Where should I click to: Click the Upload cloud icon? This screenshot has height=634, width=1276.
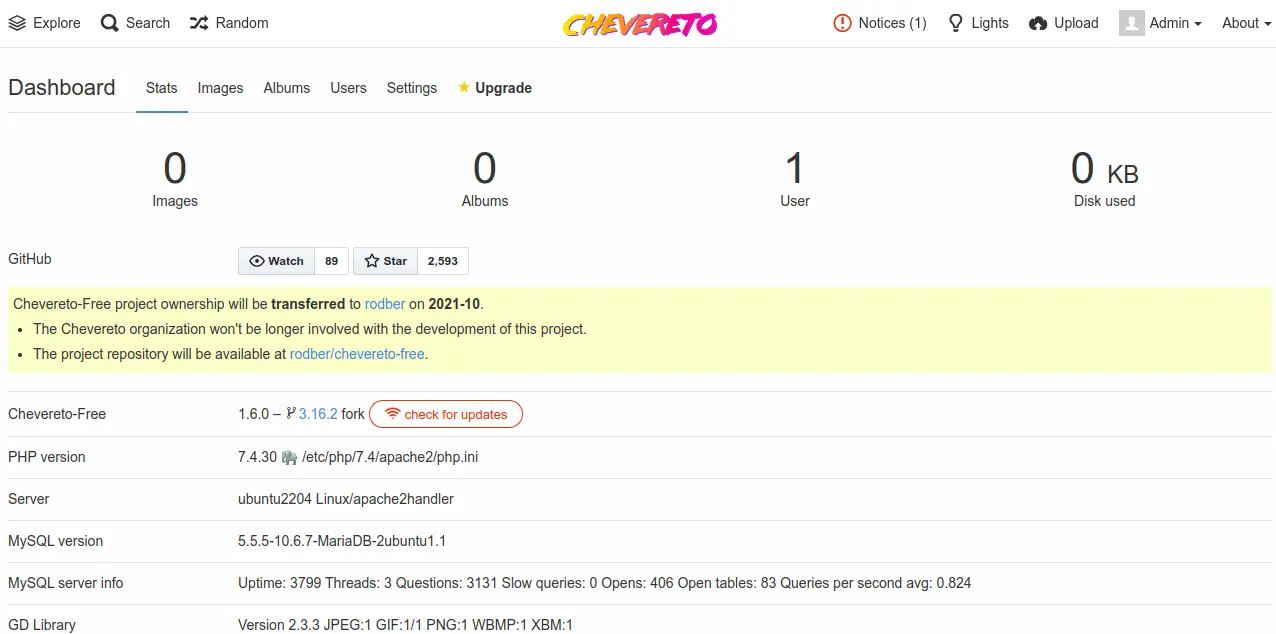pos(1038,23)
